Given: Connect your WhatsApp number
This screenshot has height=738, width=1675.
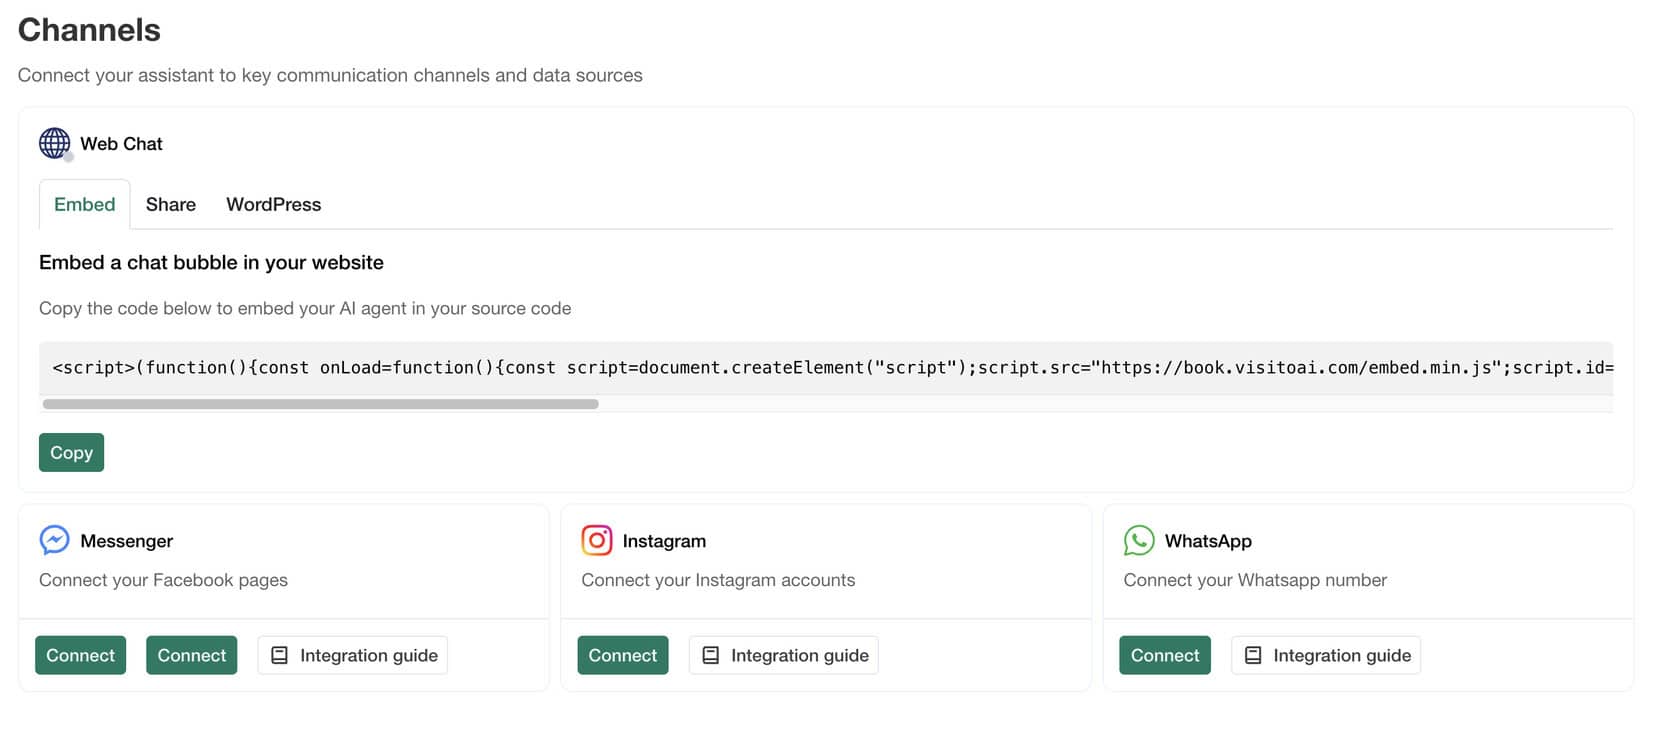Looking at the screenshot, I should pyautogui.click(x=1164, y=655).
